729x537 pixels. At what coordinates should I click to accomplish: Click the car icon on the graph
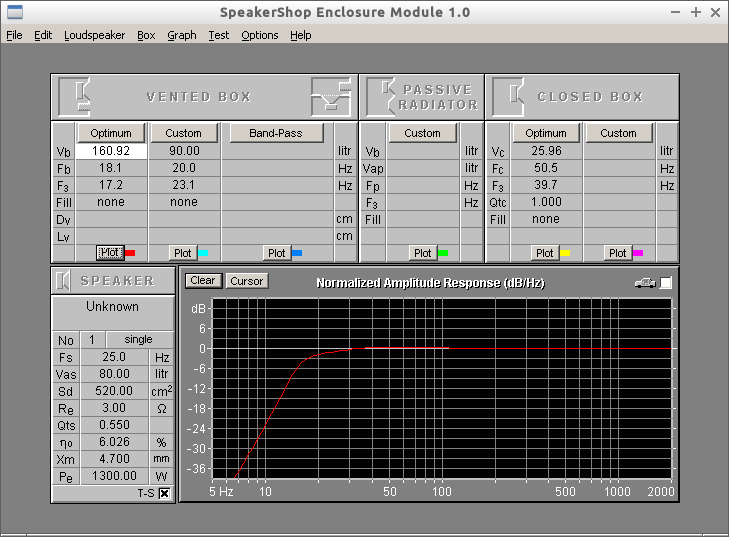tap(644, 283)
